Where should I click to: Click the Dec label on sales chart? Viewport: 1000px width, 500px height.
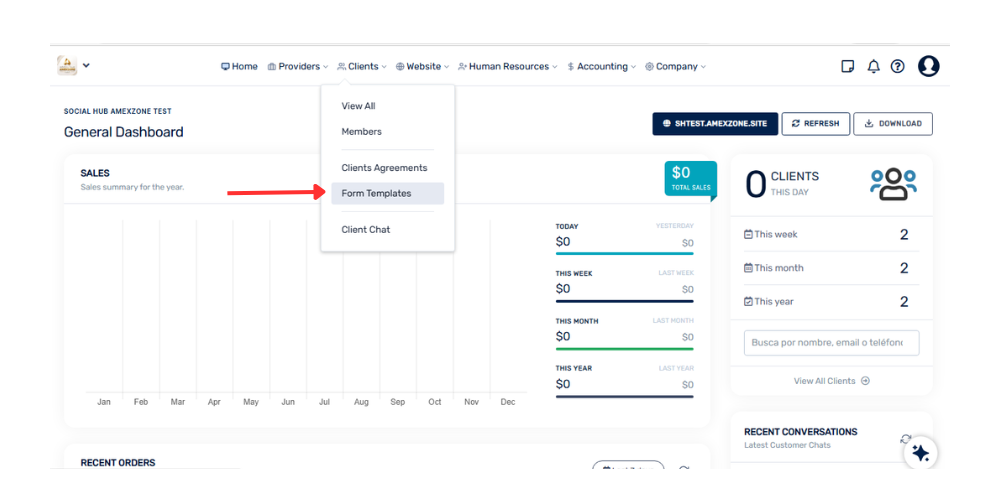(x=508, y=402)
